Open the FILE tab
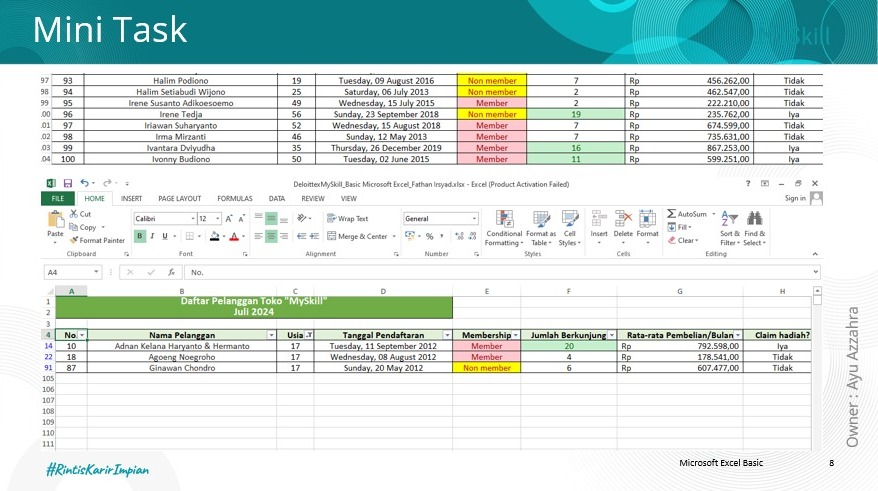 pos(58,198)
